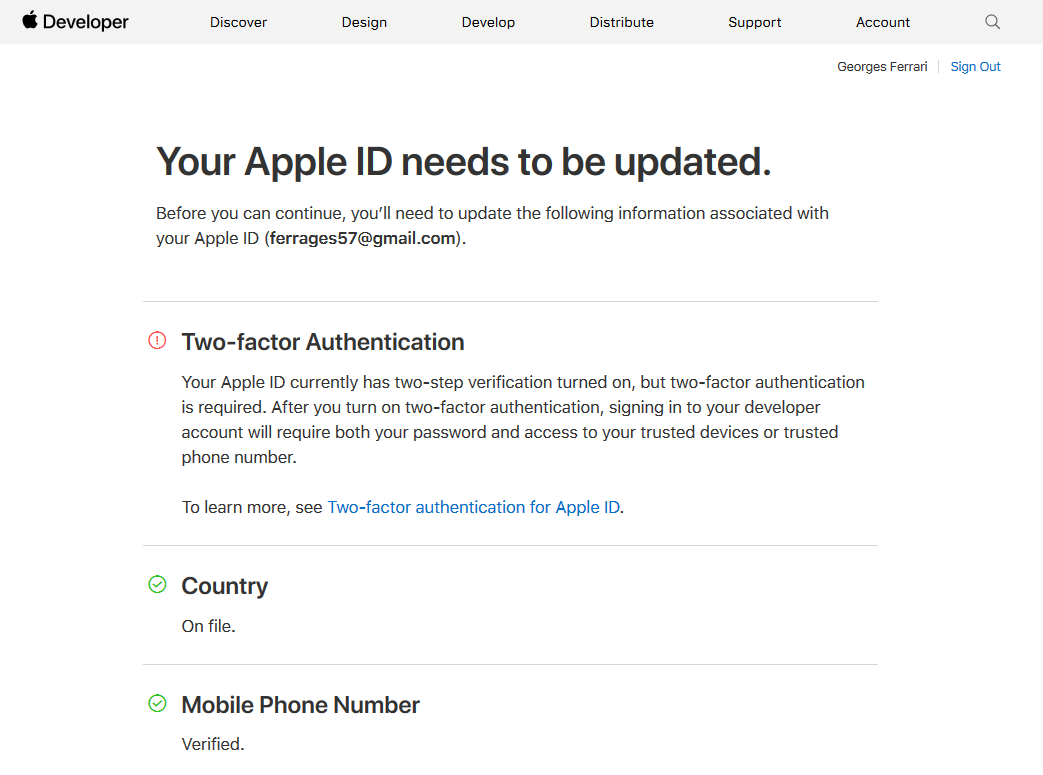Click the 'Your Apple ID needs to be updated.' heading
The width and height of the screenshot is (1043, 775).
coord(464,162)
